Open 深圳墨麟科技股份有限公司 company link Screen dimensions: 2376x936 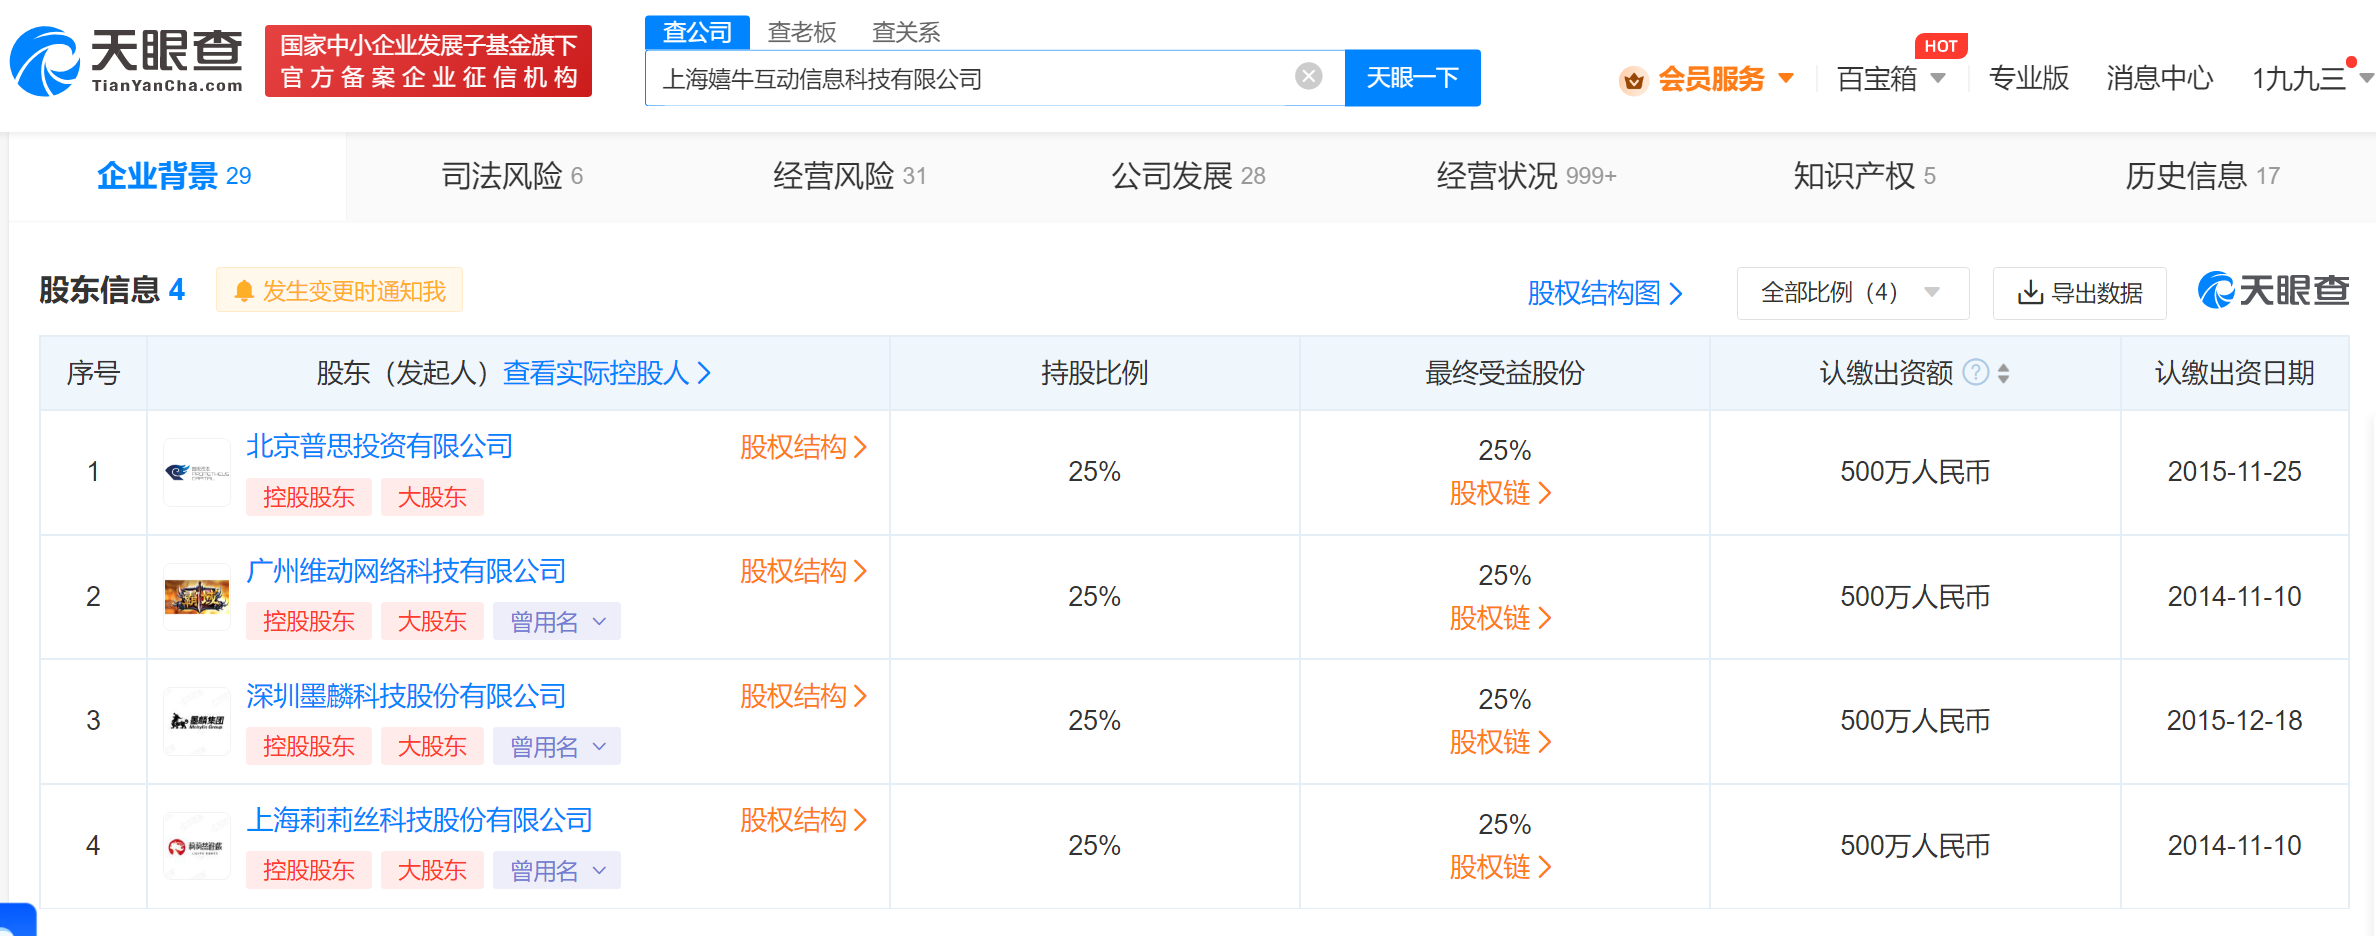[x=406, y=696]
